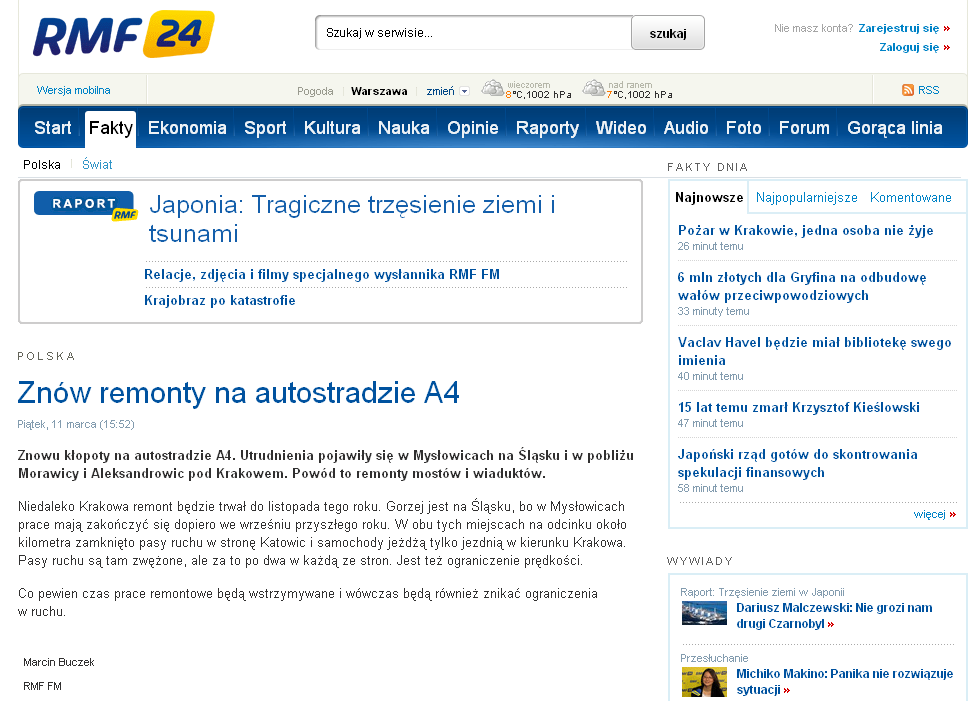
Task: Focus the 'Szukaj w serwisie' search field
Action: 473,33
